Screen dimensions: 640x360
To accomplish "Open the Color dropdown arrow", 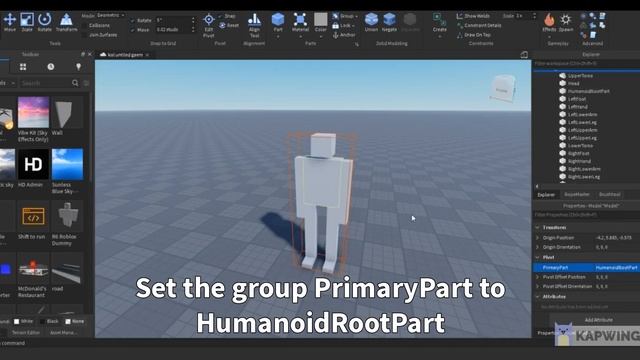I will tap(321, 37).
